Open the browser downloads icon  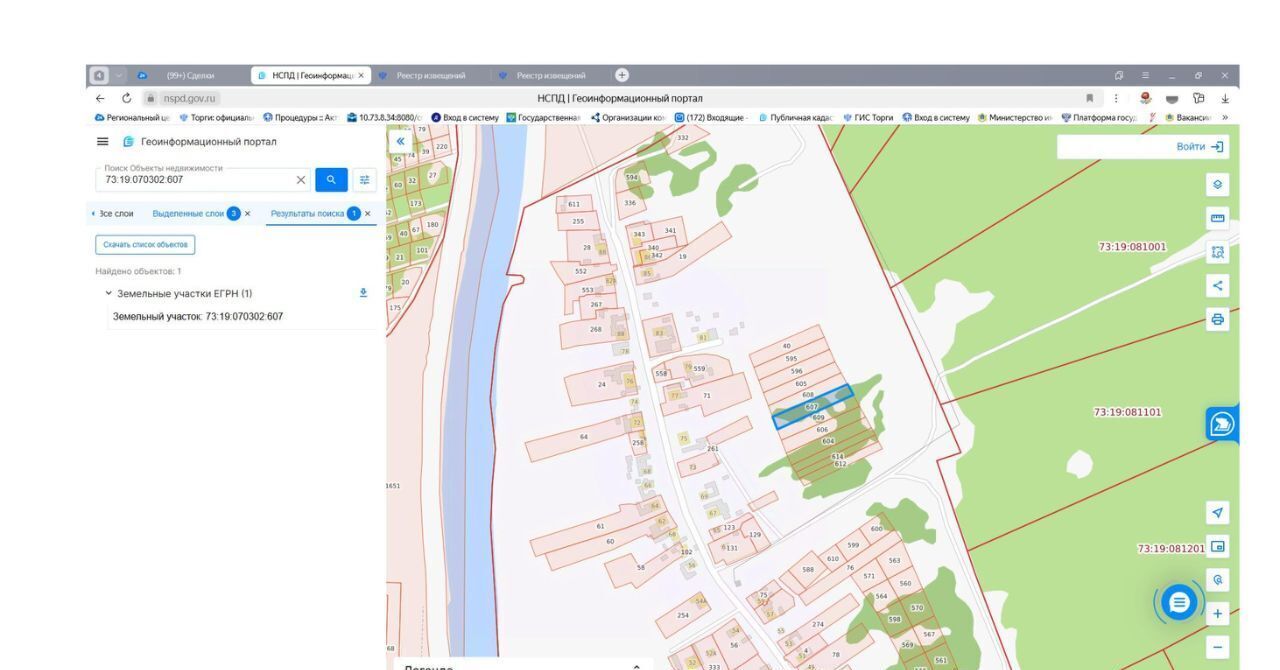[x=1225, y=98]
